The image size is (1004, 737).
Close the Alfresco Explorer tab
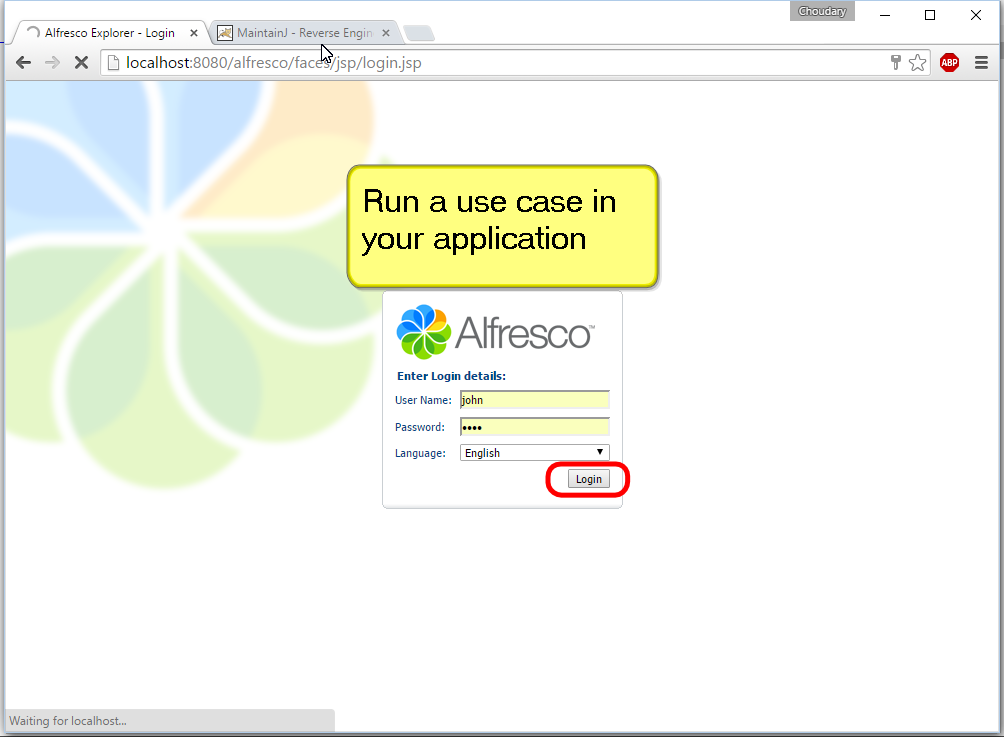pyautogui.click(x=194, y=33)
